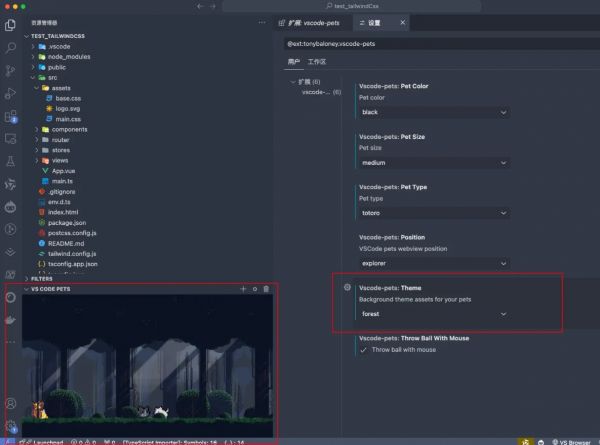Open the Testing flask icon

11,161
